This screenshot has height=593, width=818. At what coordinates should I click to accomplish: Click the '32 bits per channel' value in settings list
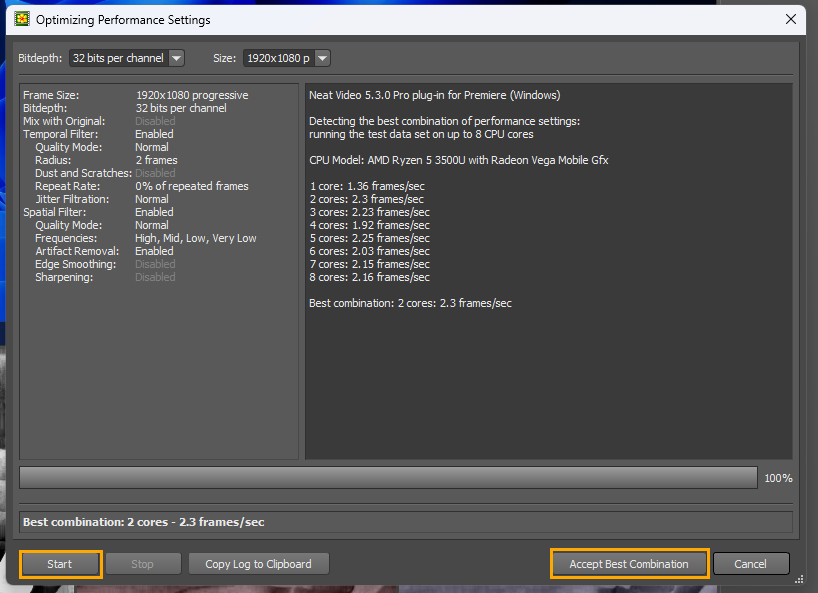181,108
